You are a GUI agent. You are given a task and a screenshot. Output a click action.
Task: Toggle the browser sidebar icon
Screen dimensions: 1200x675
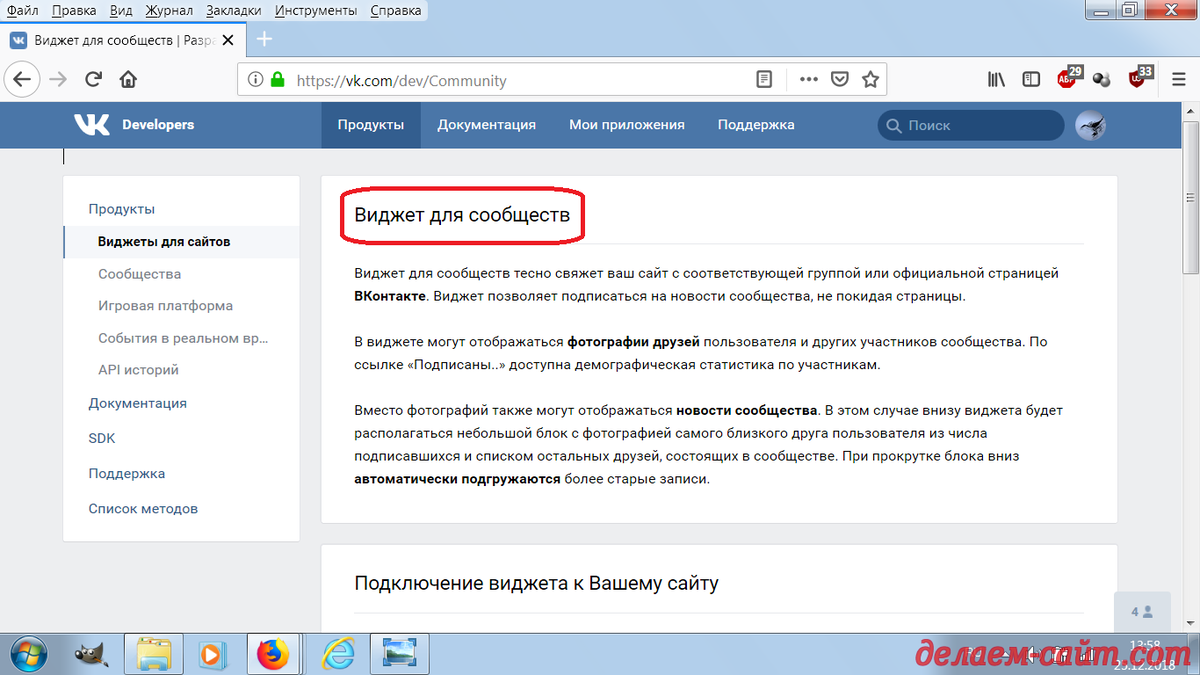[1031, 78]
